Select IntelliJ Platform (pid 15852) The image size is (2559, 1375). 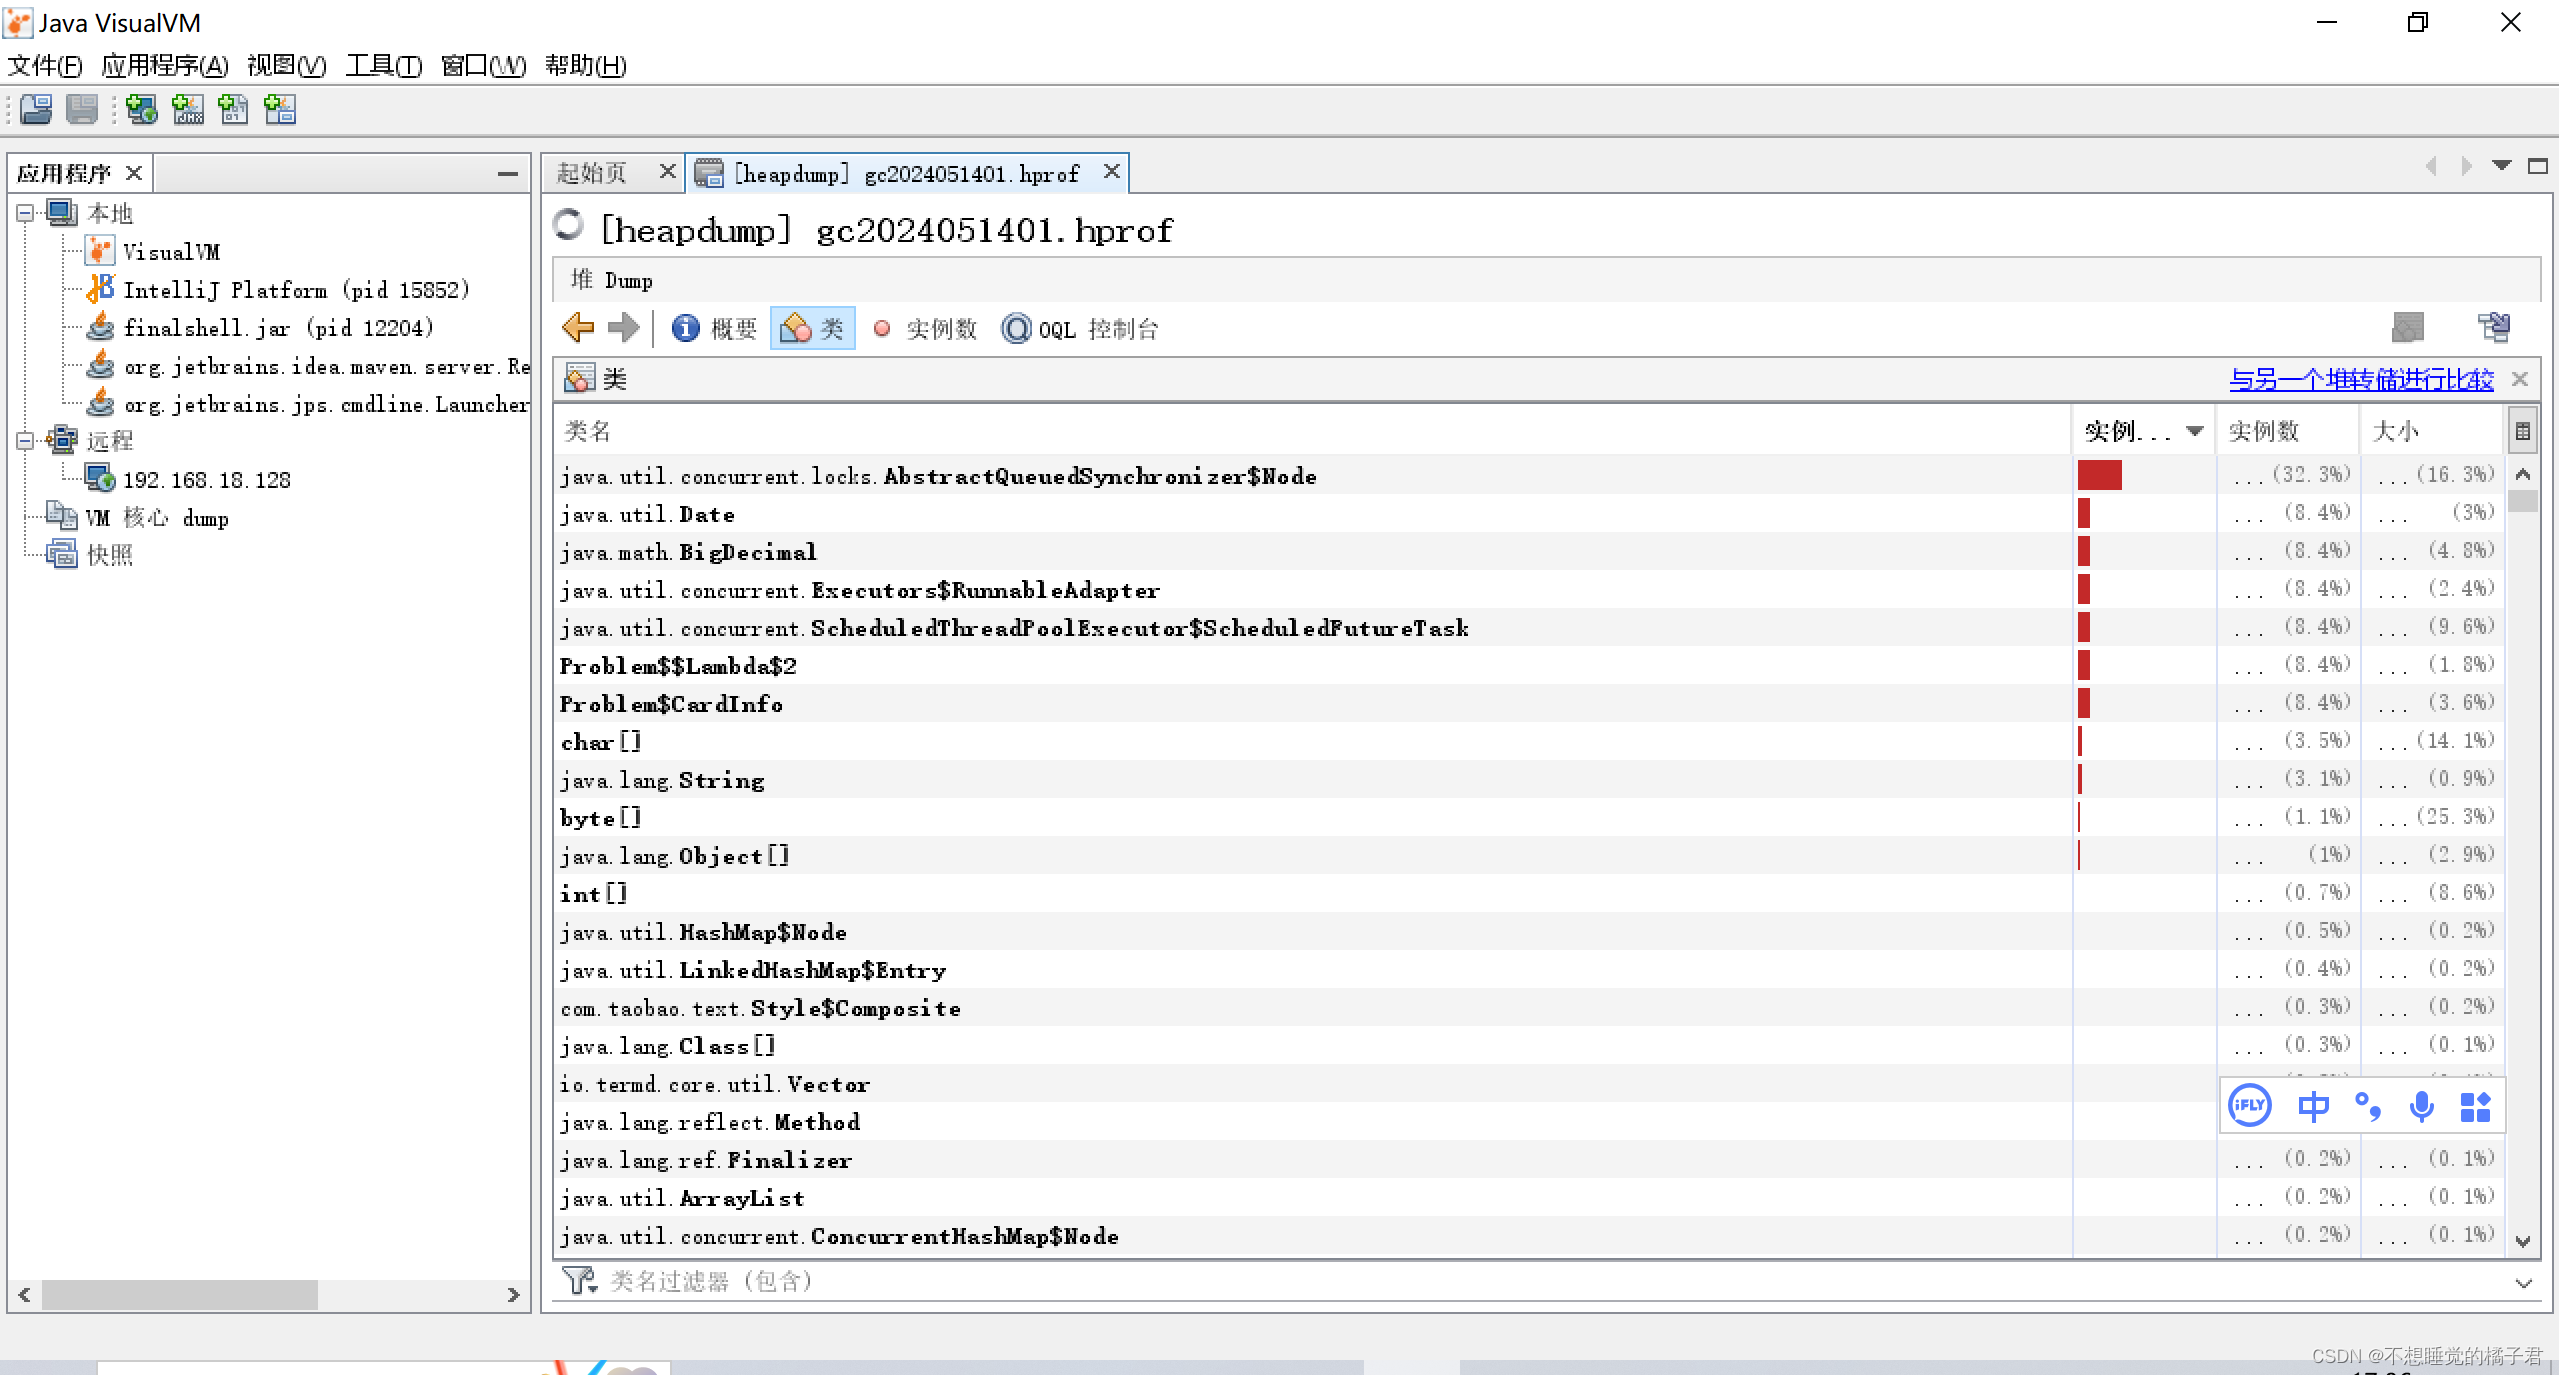(x=278, y=289)
